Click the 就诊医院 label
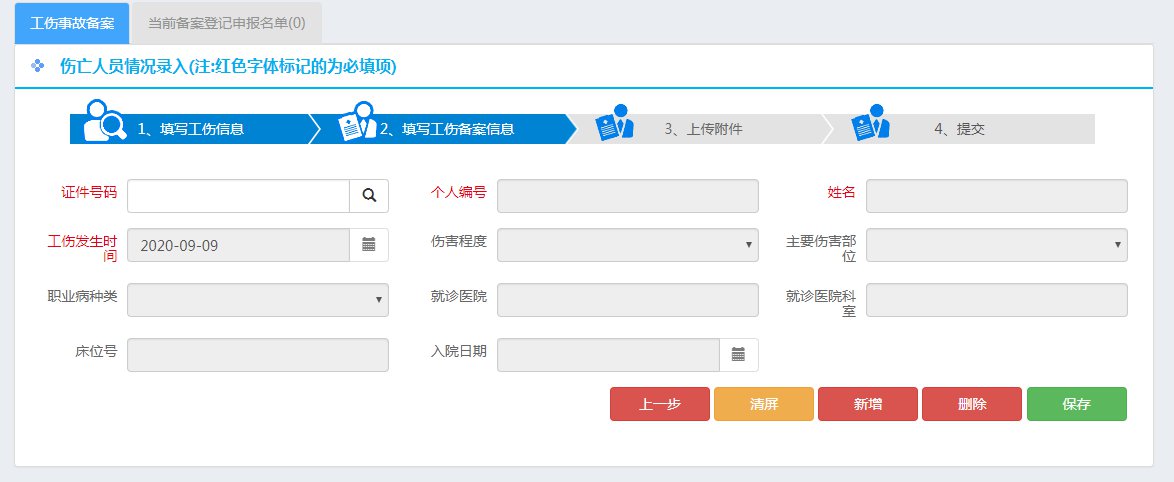 click(x=458, y=296)
